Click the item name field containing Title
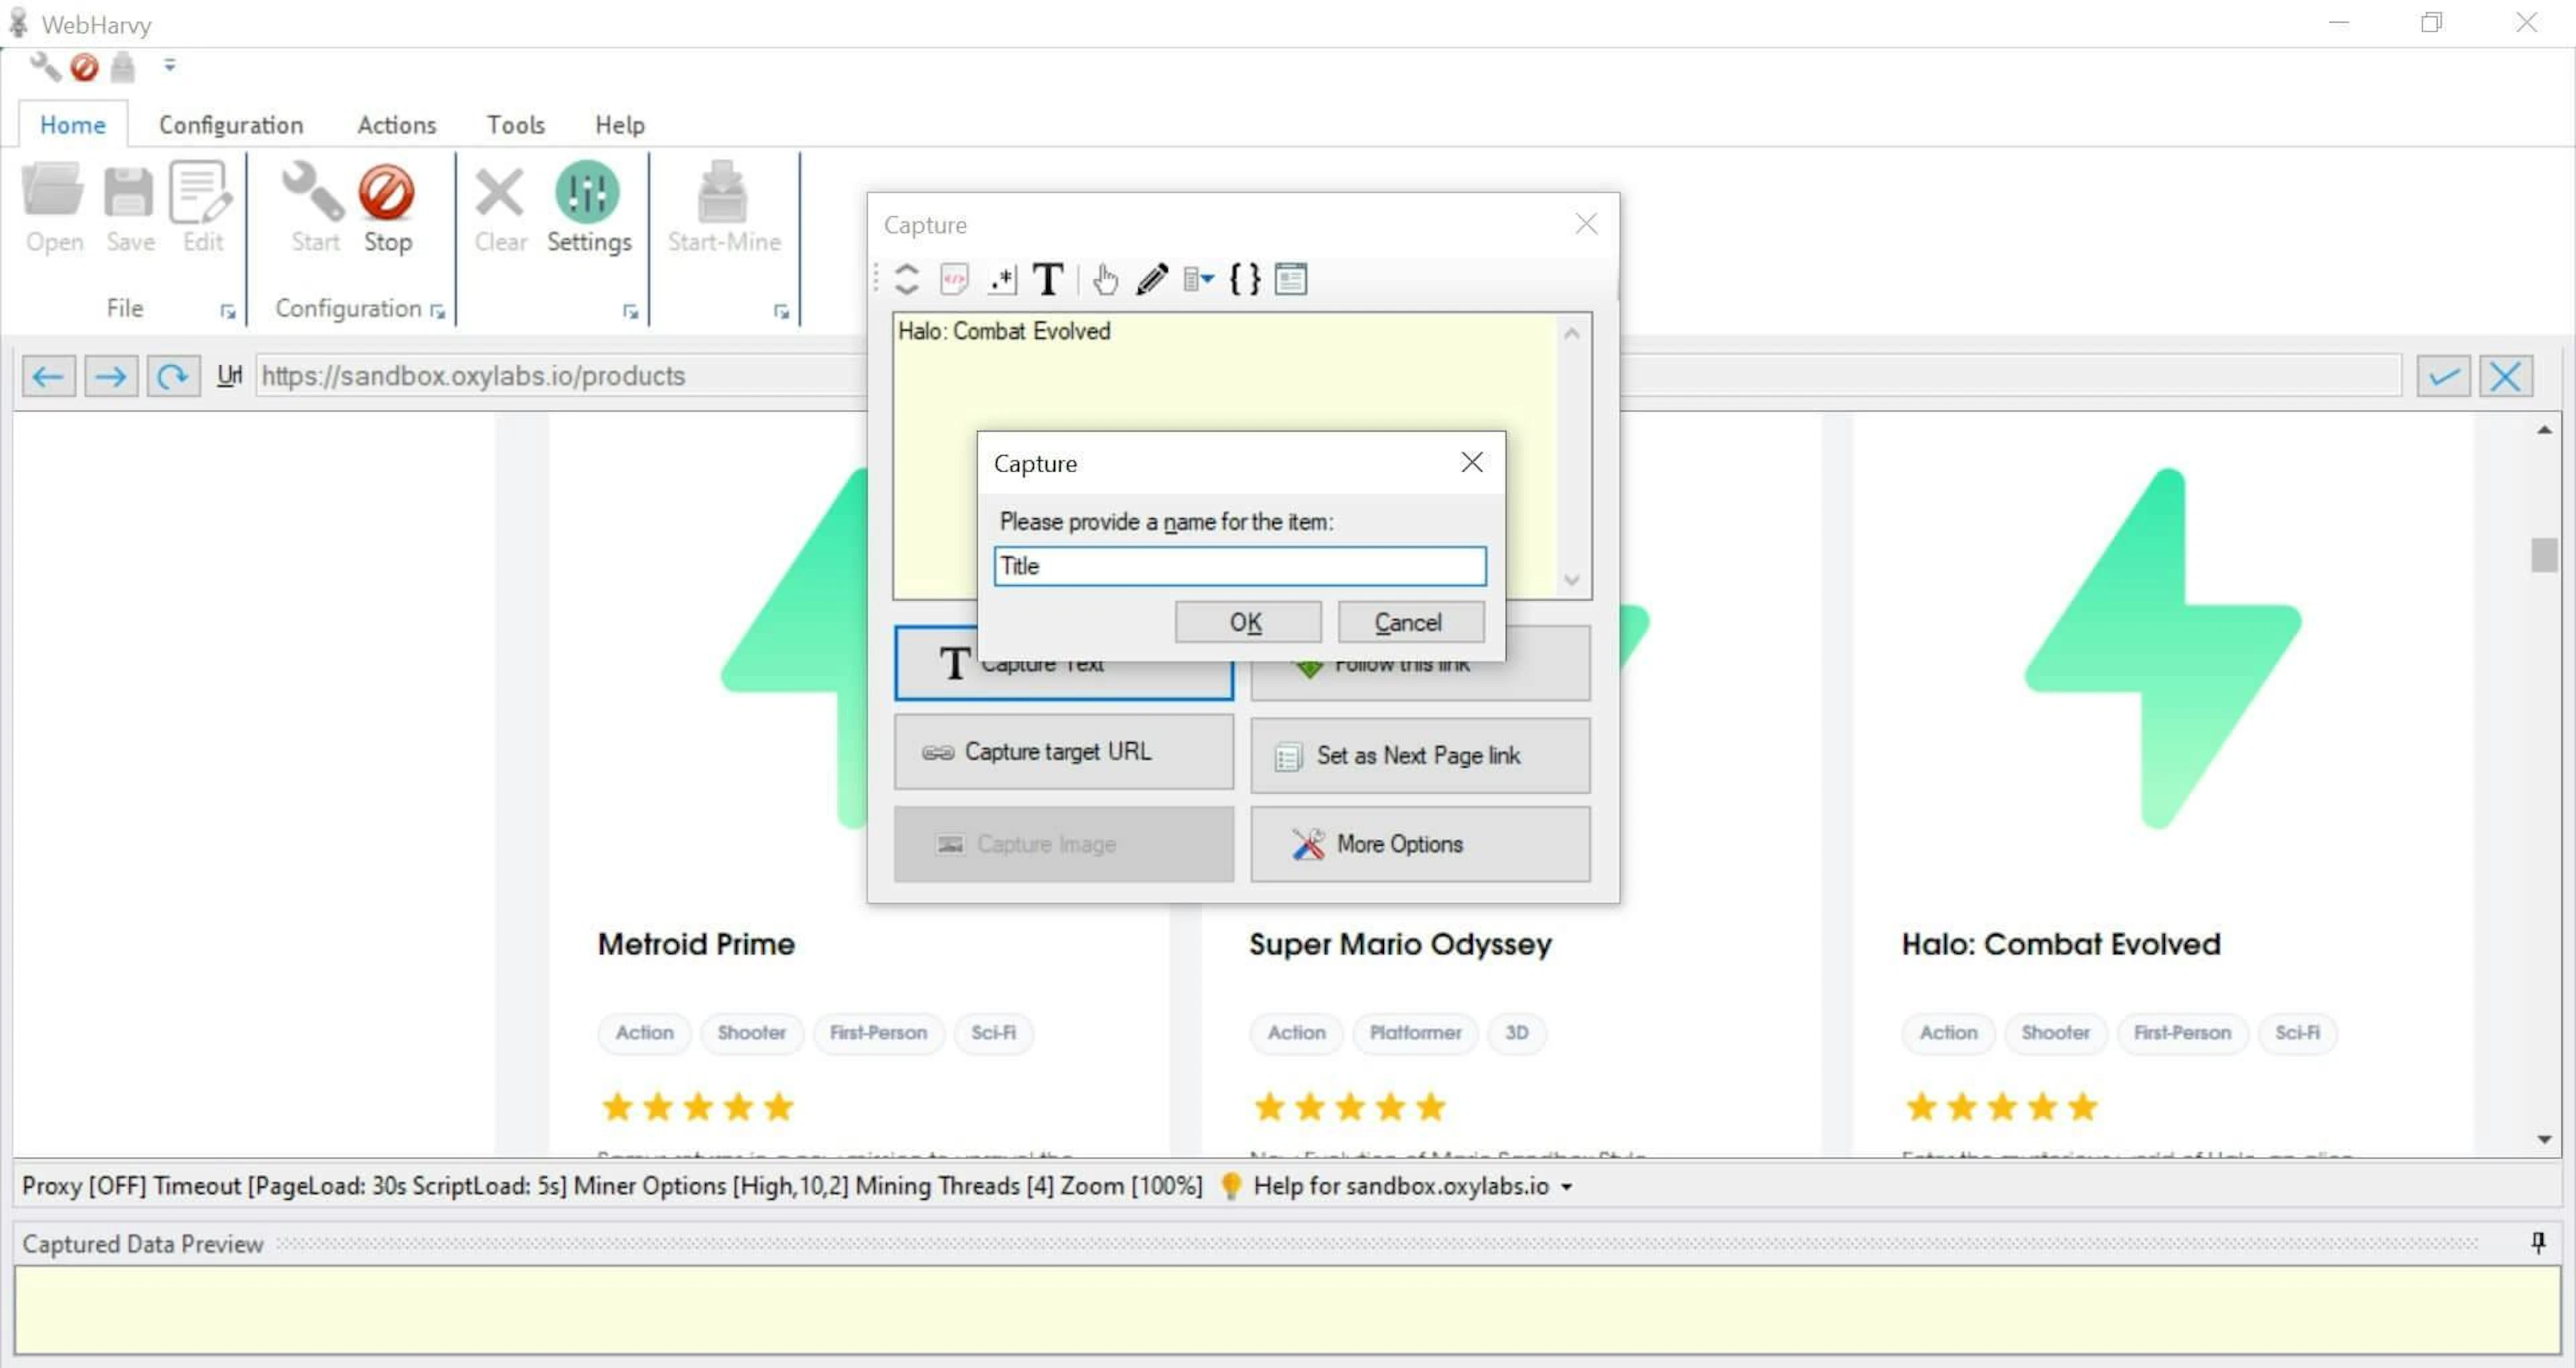This screenshot has height=1368, width=2576. [1240, 566]
